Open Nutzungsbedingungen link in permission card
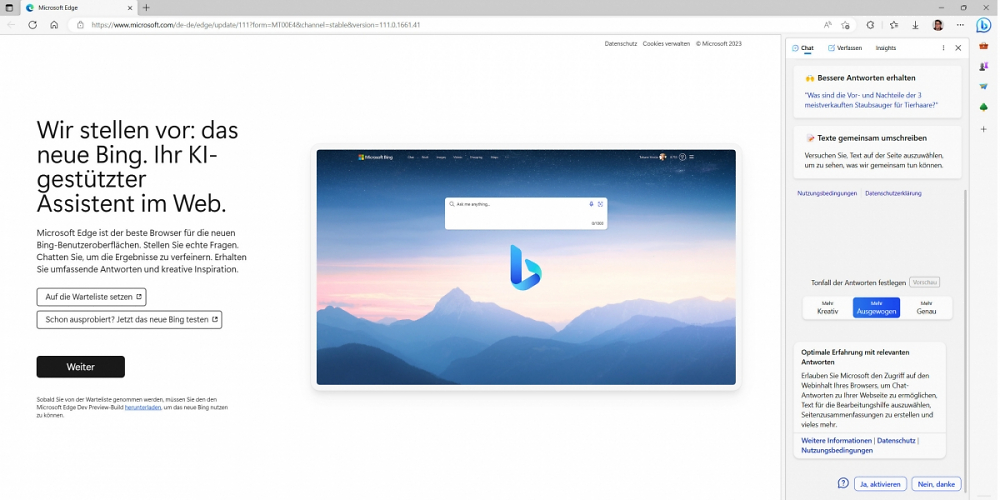The image size is (1000, 500). (x=837, y=450)
